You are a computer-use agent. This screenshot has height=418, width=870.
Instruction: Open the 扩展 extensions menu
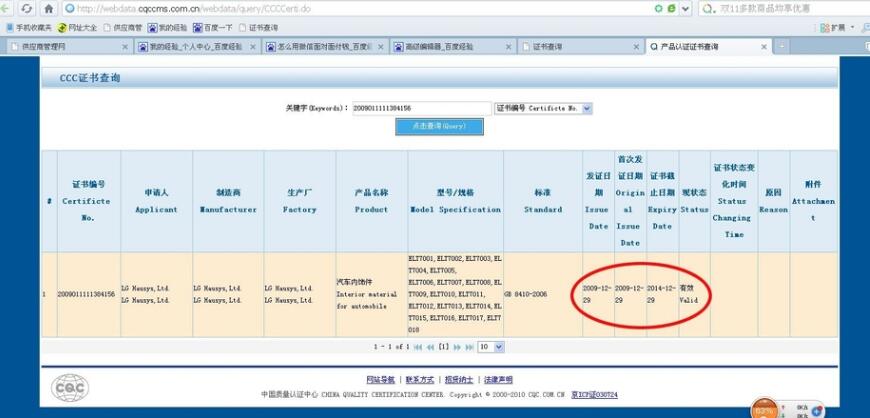pos(837,27)
